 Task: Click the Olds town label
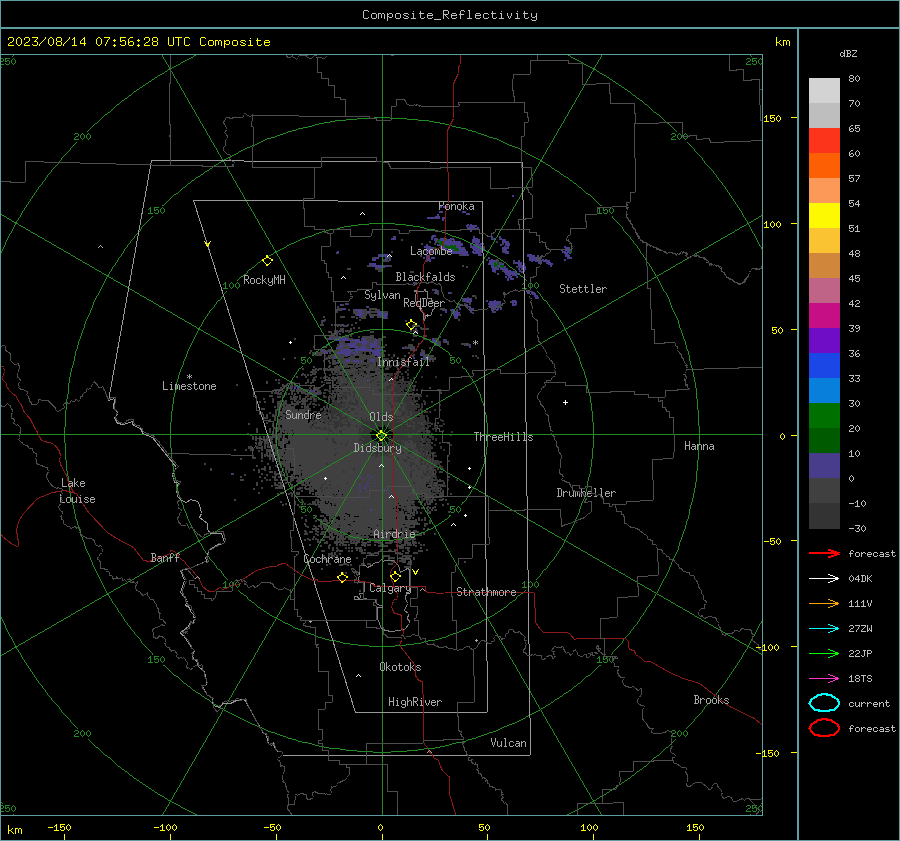381,417
